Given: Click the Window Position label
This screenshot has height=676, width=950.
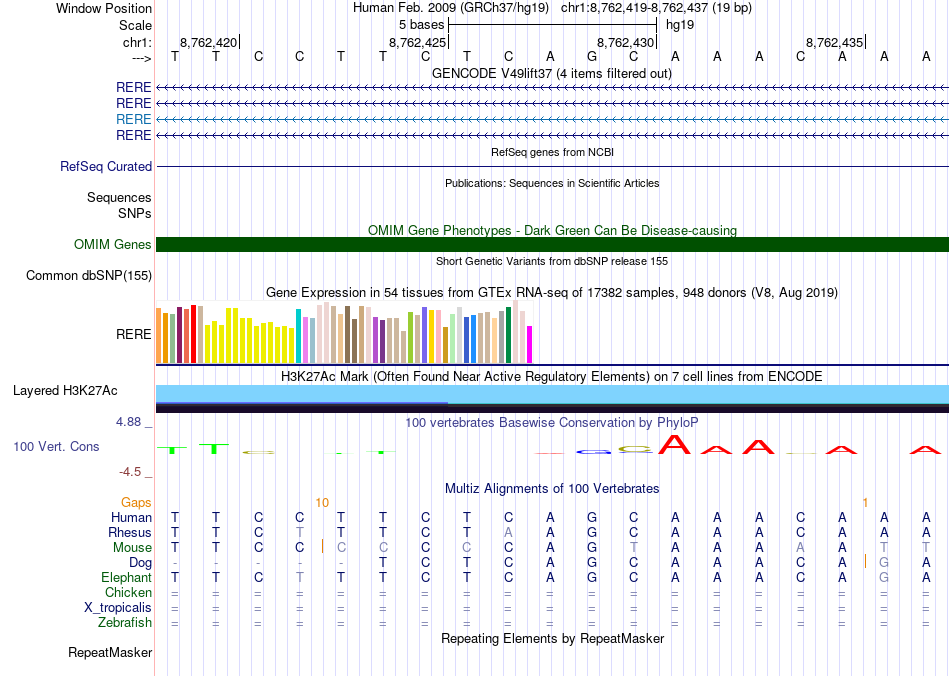Looking at the screenshot, I should (x=104, y=8).
